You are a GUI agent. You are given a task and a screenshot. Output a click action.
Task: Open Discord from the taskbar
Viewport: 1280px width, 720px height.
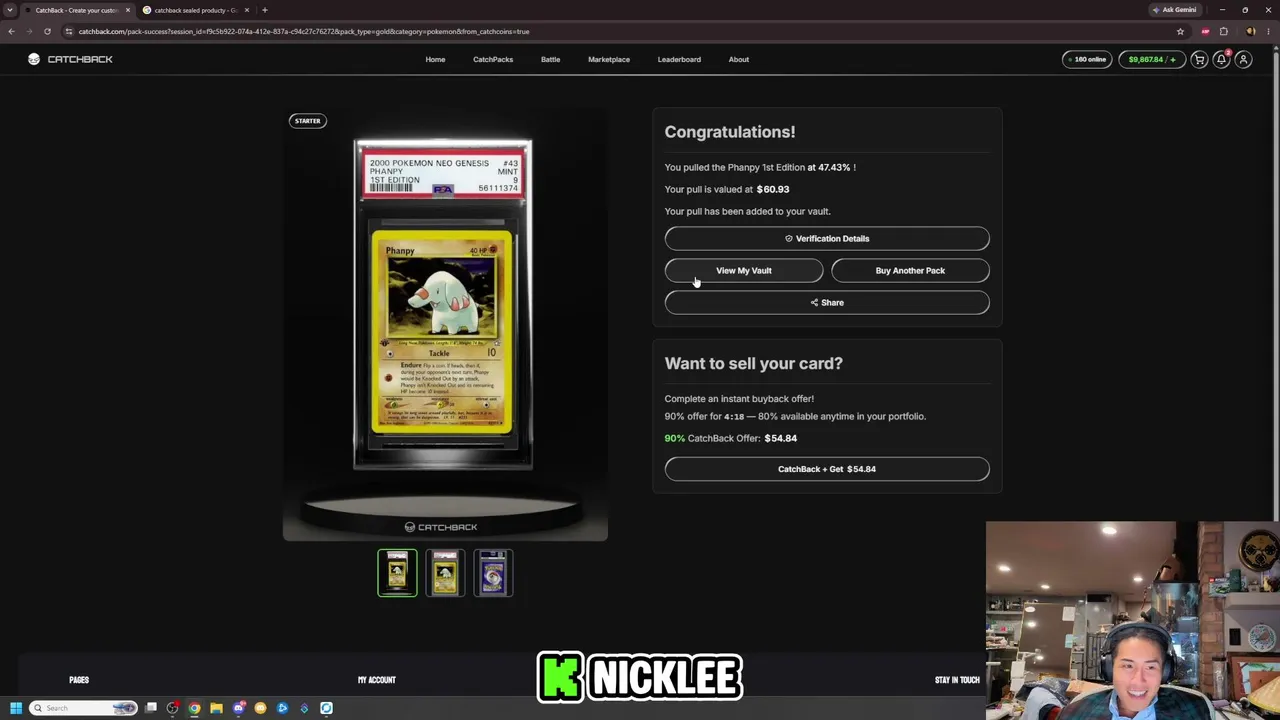(238, 708)
